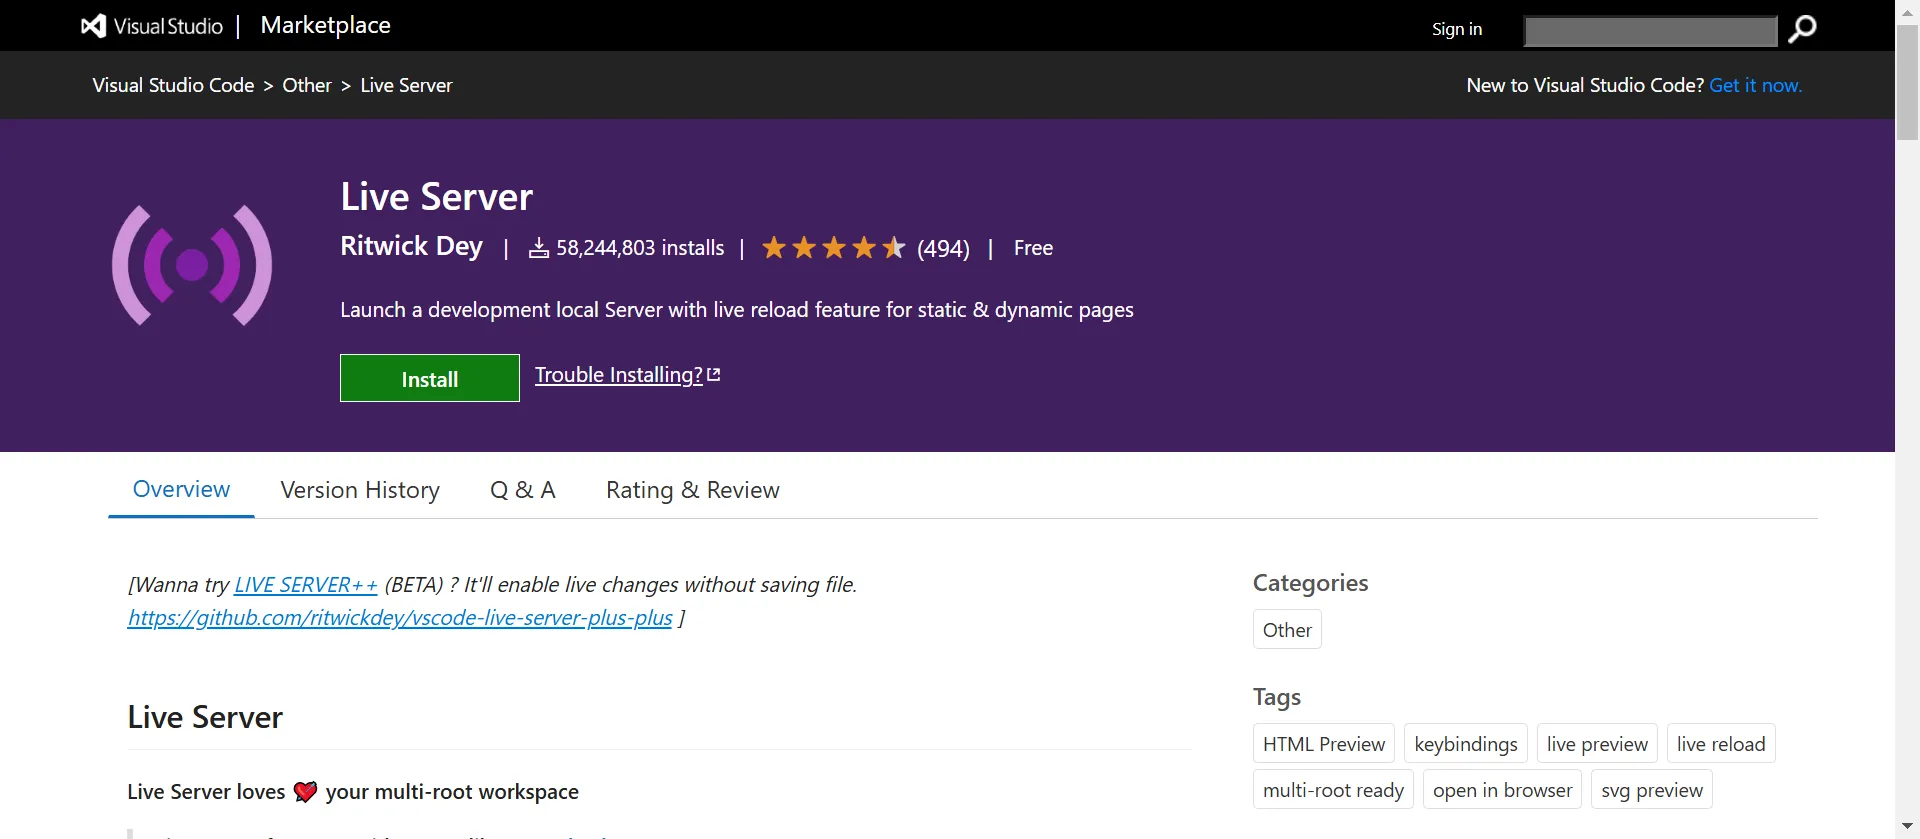Click the svg preview tag
The image size is (1920, 839).
click(x=1652, y=790)
